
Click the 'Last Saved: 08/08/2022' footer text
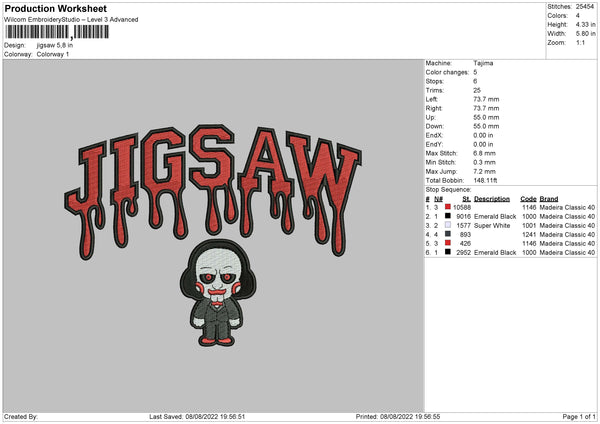[x=197, y=416]
